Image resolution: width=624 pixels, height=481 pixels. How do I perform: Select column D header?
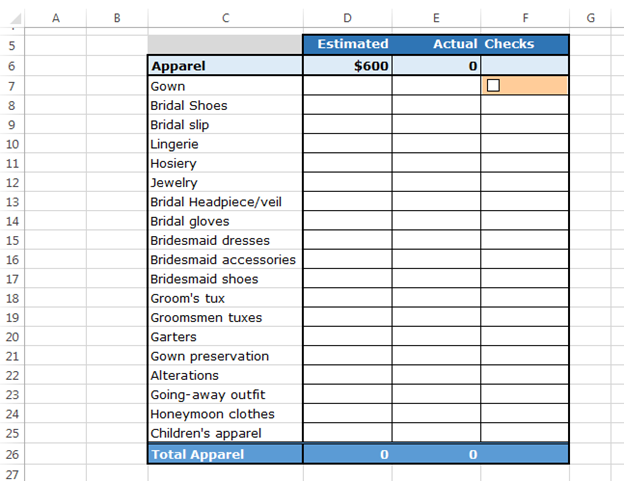point(347,18)
